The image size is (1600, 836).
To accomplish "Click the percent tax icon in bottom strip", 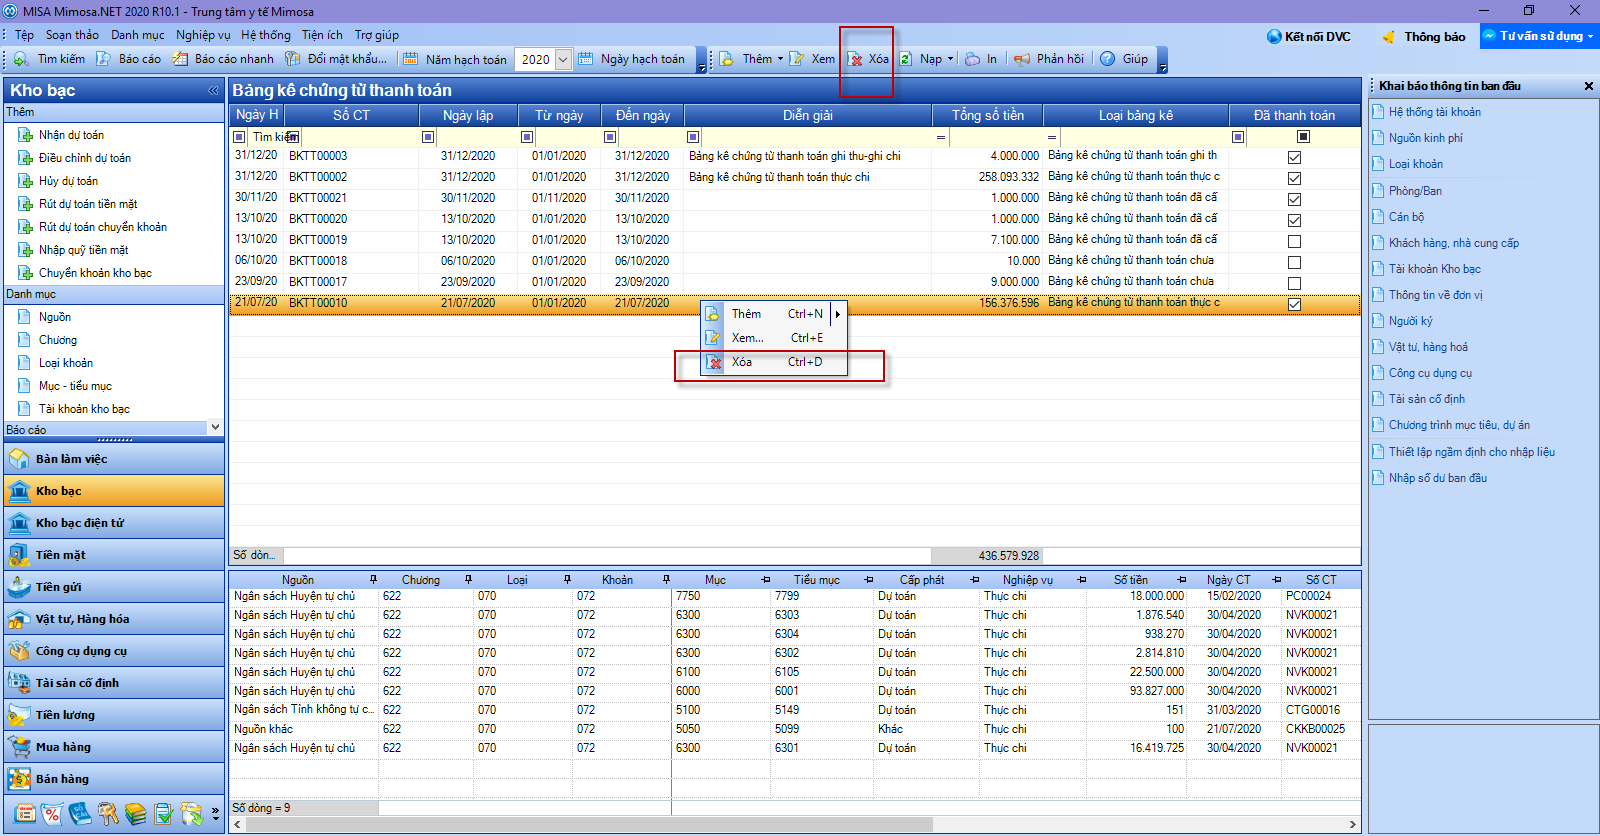I will click(52, 814).
